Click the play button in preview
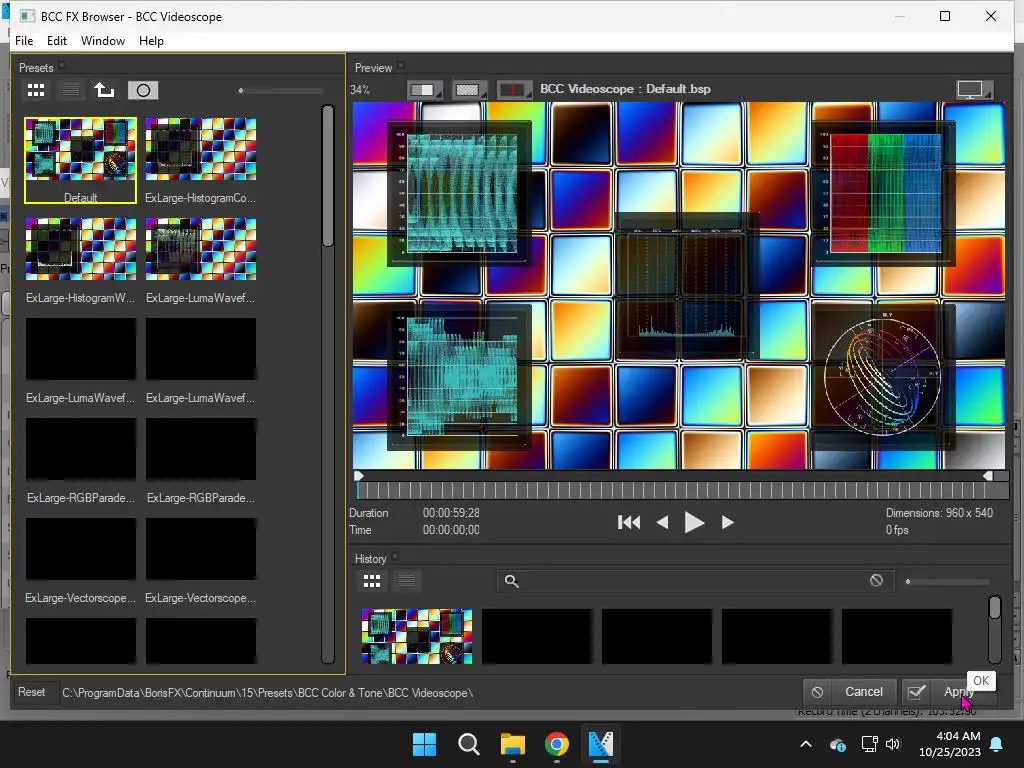The height and width of the screenshot is (768, 1024). click(694, 522)
